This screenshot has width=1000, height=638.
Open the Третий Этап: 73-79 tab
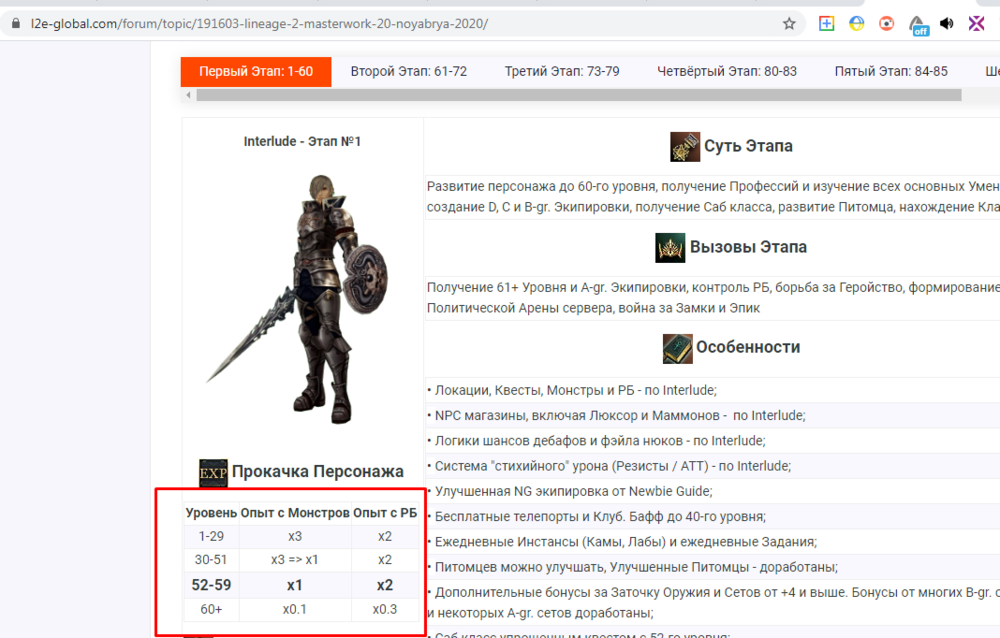(x=562, y=71)
